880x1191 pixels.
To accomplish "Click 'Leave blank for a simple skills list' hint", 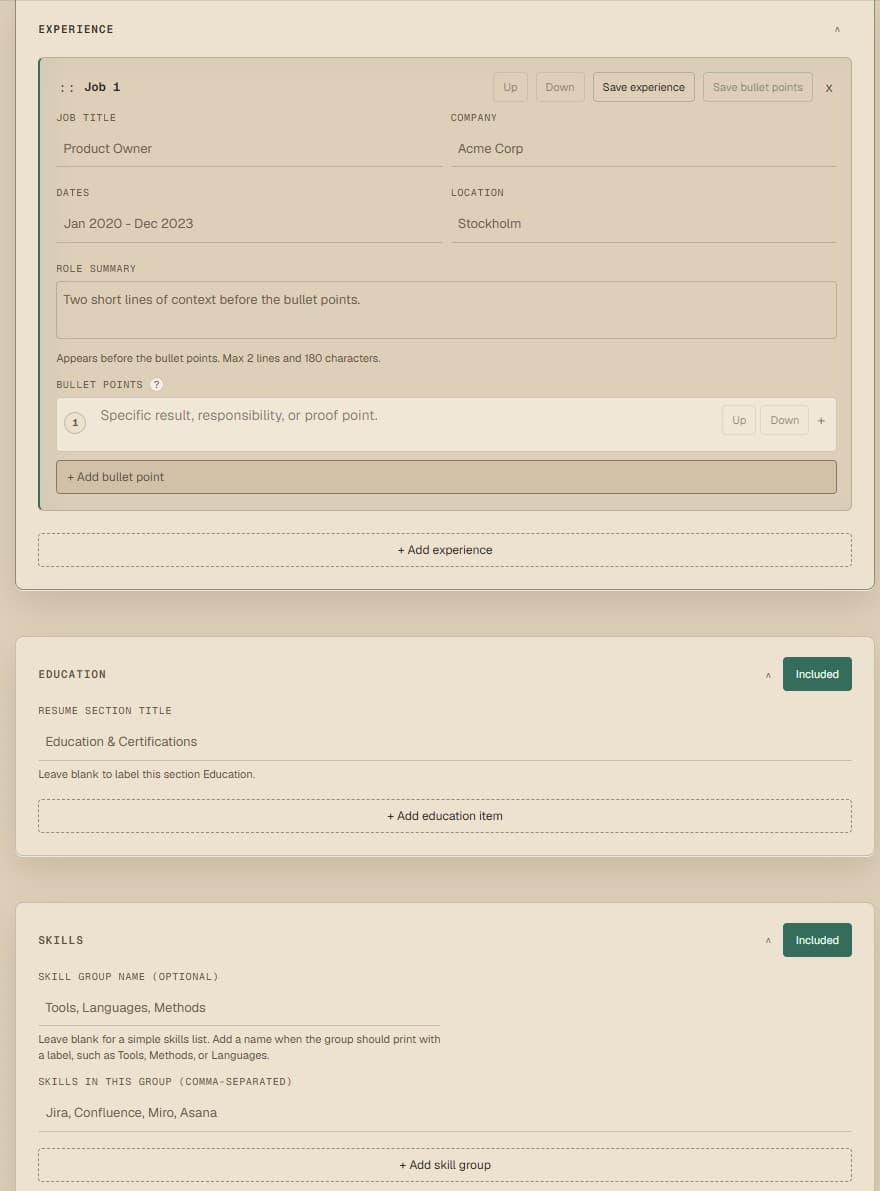I will [x=239, y=1047].
